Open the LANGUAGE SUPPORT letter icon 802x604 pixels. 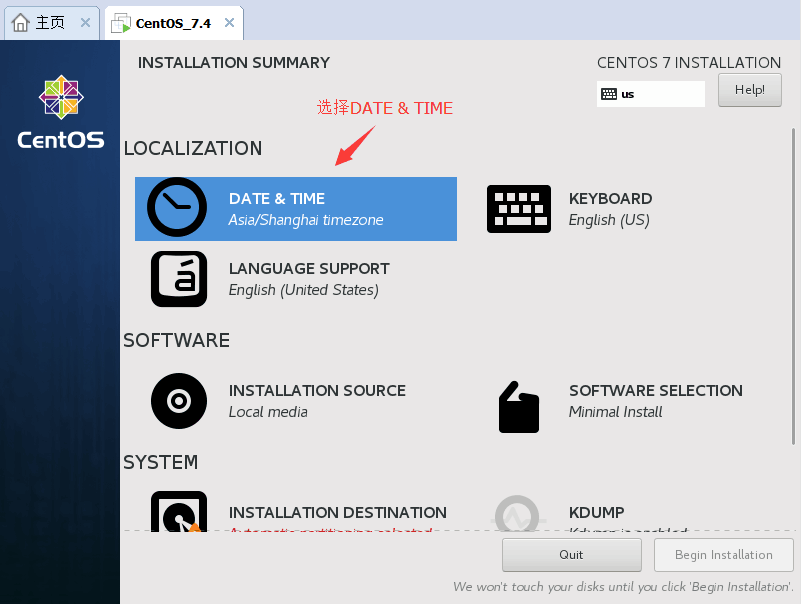[x=179, y=279]
